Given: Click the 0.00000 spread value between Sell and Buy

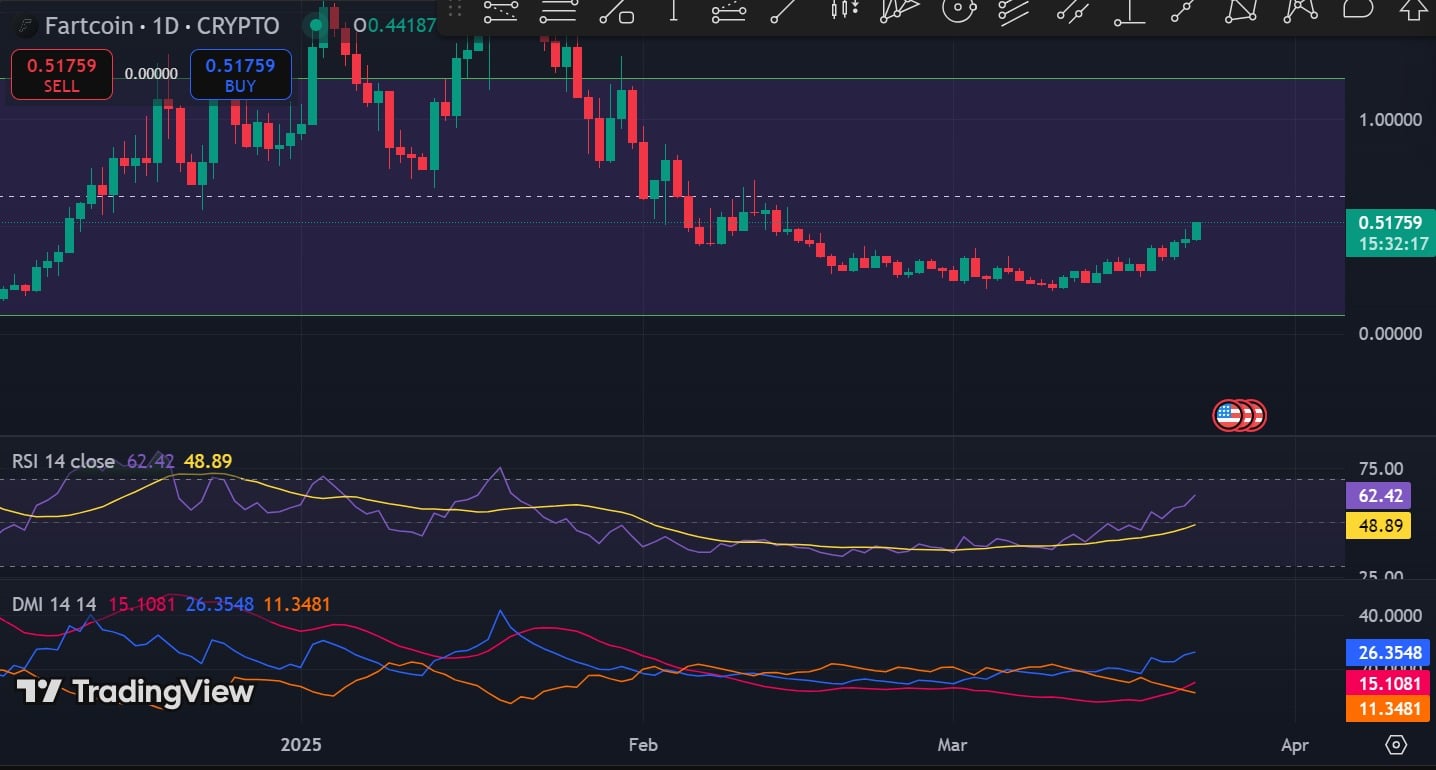Looking at the screenshot, I should coord(151,73).
